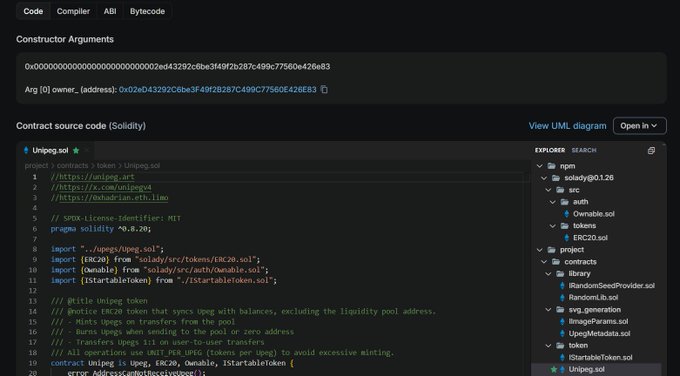Follow the https://unipeg.art link in code
Viewport: 680px width, 376px height.
tap(97, 177)
